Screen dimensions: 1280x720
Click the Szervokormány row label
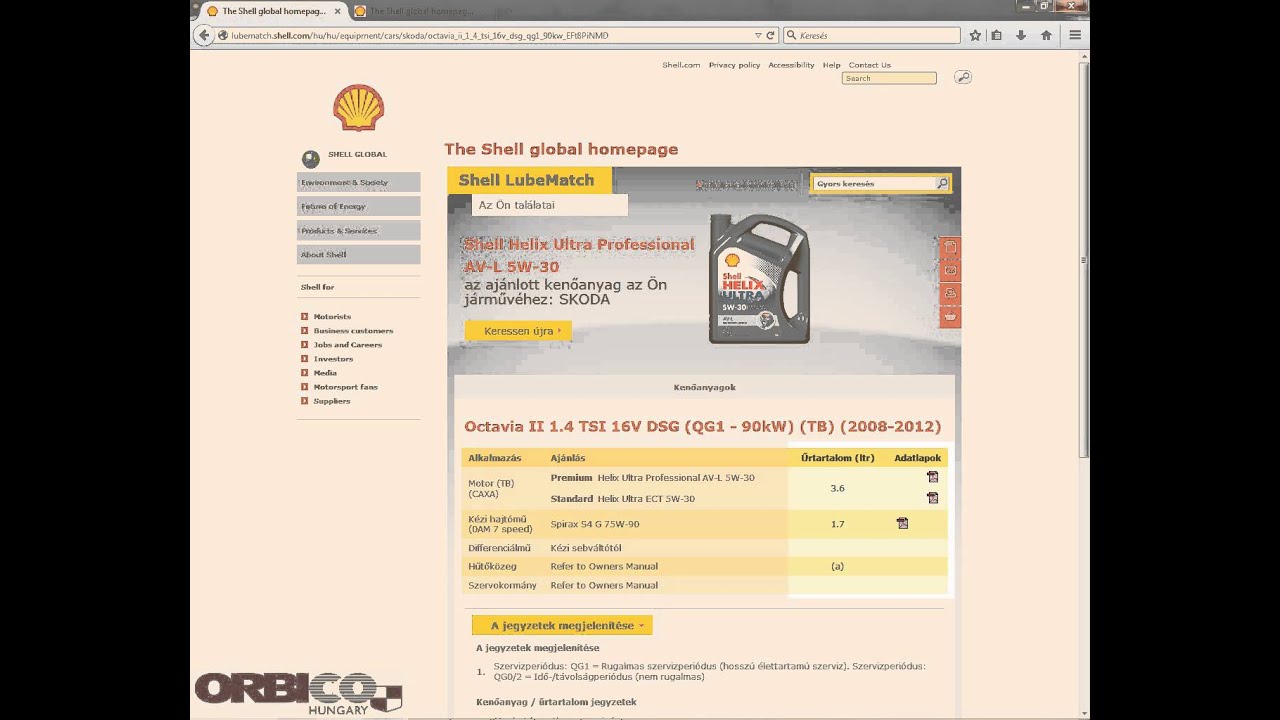[x=502, y=585]
